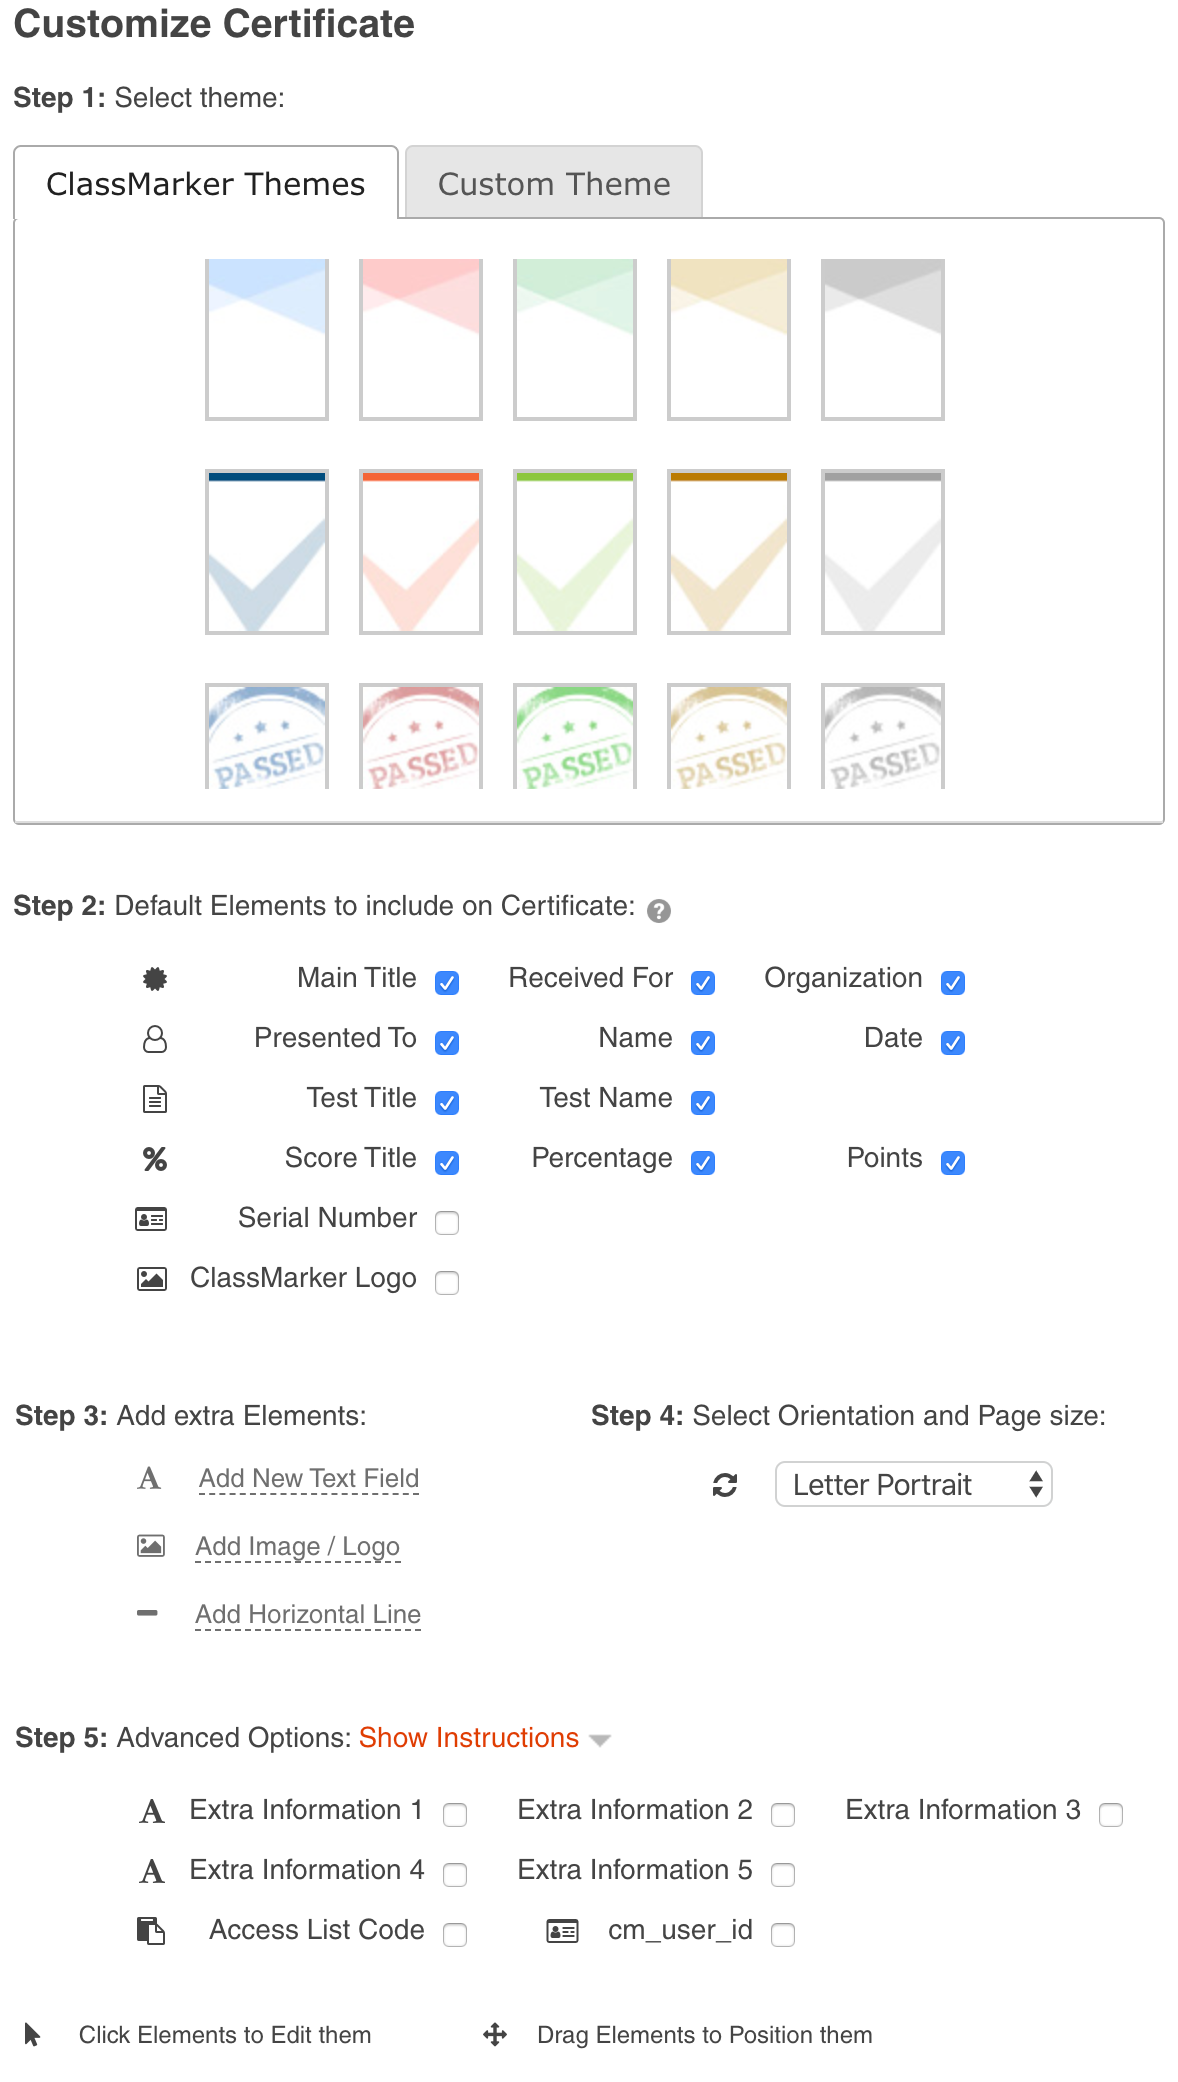Enable the Serial Number checkbox
This screenshot has width=1178, height=2082.
[x=447, y=1222]
